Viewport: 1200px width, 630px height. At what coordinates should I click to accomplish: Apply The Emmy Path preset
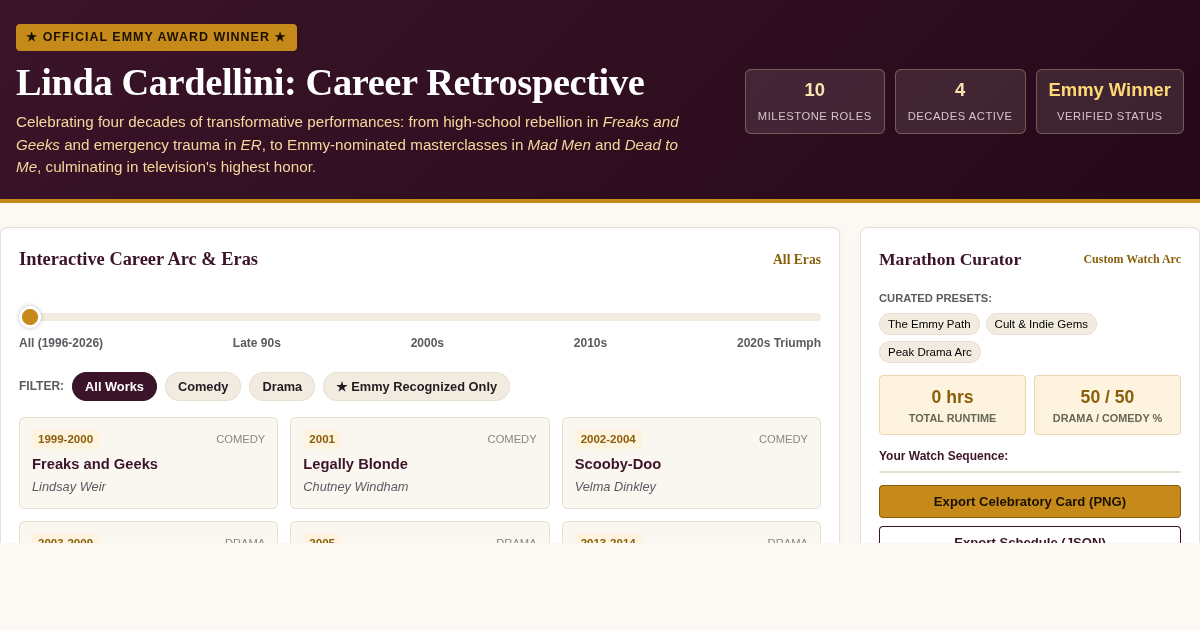point(929,324)
